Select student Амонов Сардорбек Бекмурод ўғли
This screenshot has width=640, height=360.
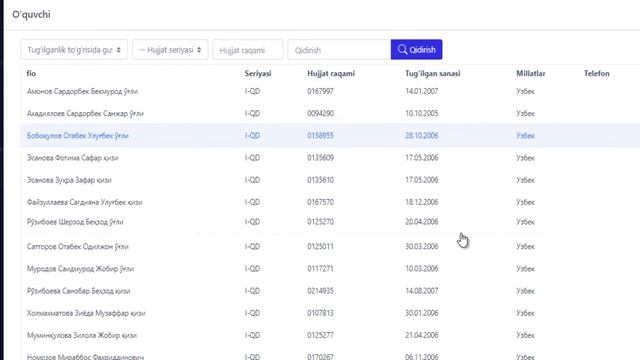(x=82, y=91)
